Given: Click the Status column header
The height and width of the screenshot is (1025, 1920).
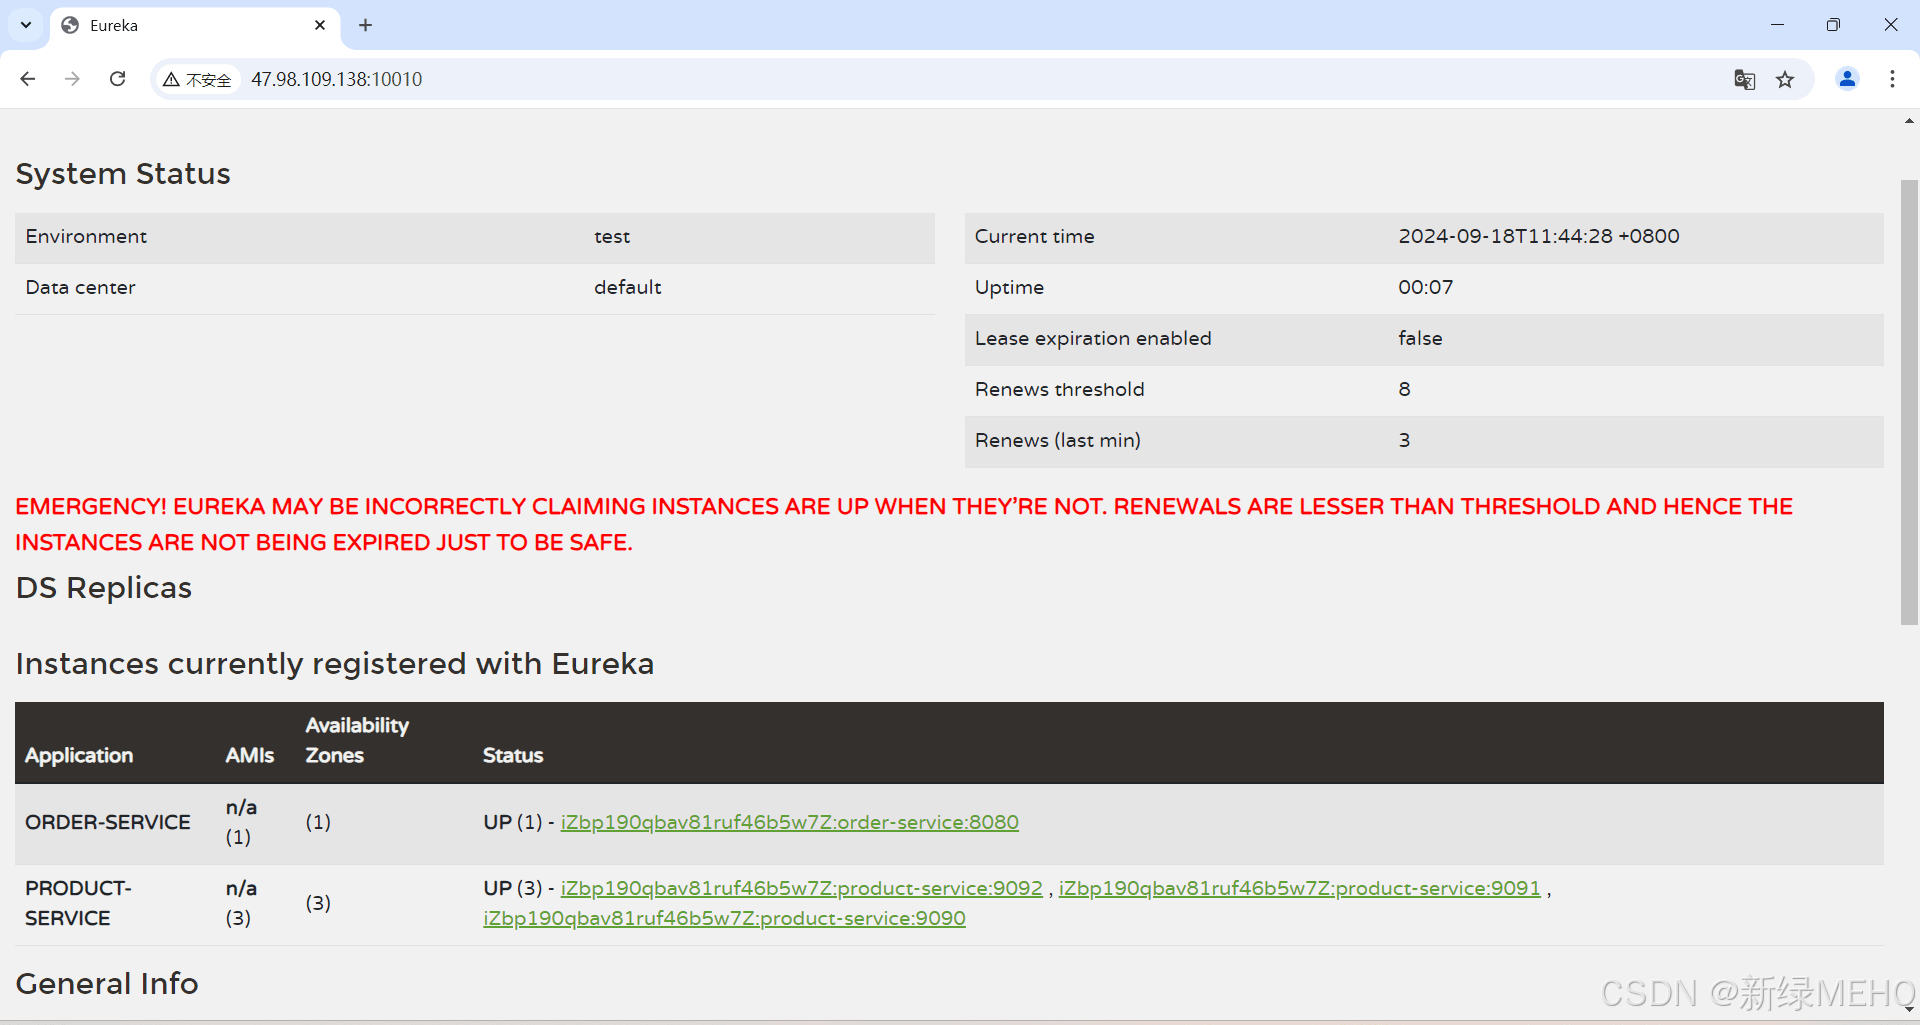Looking at the screenshot, I should (x=513, y=755).
